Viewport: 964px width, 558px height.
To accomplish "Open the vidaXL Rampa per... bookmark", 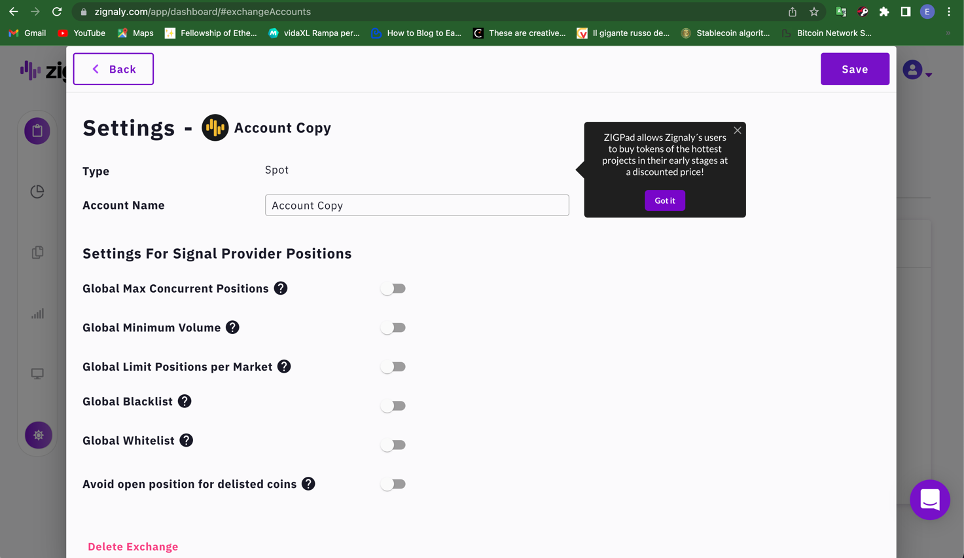I will 314,33.
